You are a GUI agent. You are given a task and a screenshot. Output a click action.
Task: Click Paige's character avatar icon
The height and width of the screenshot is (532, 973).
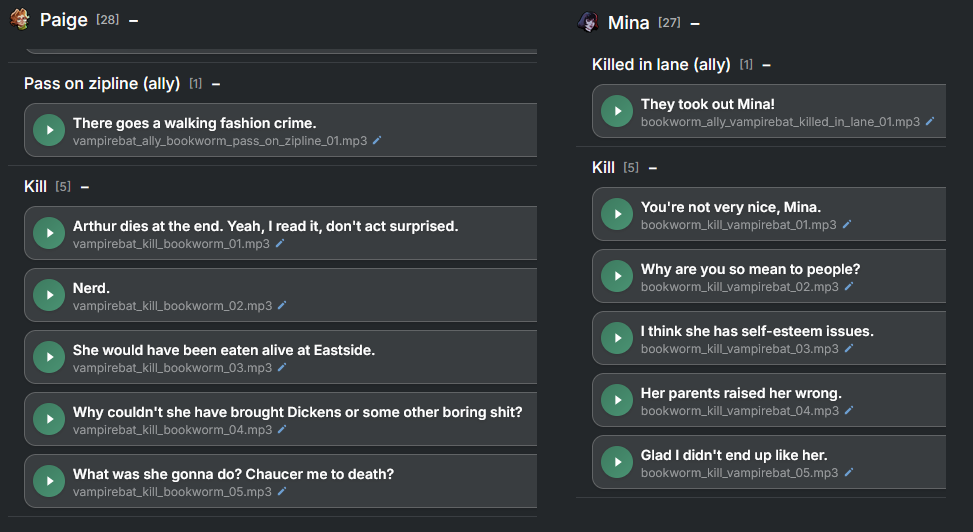(19, 19)
